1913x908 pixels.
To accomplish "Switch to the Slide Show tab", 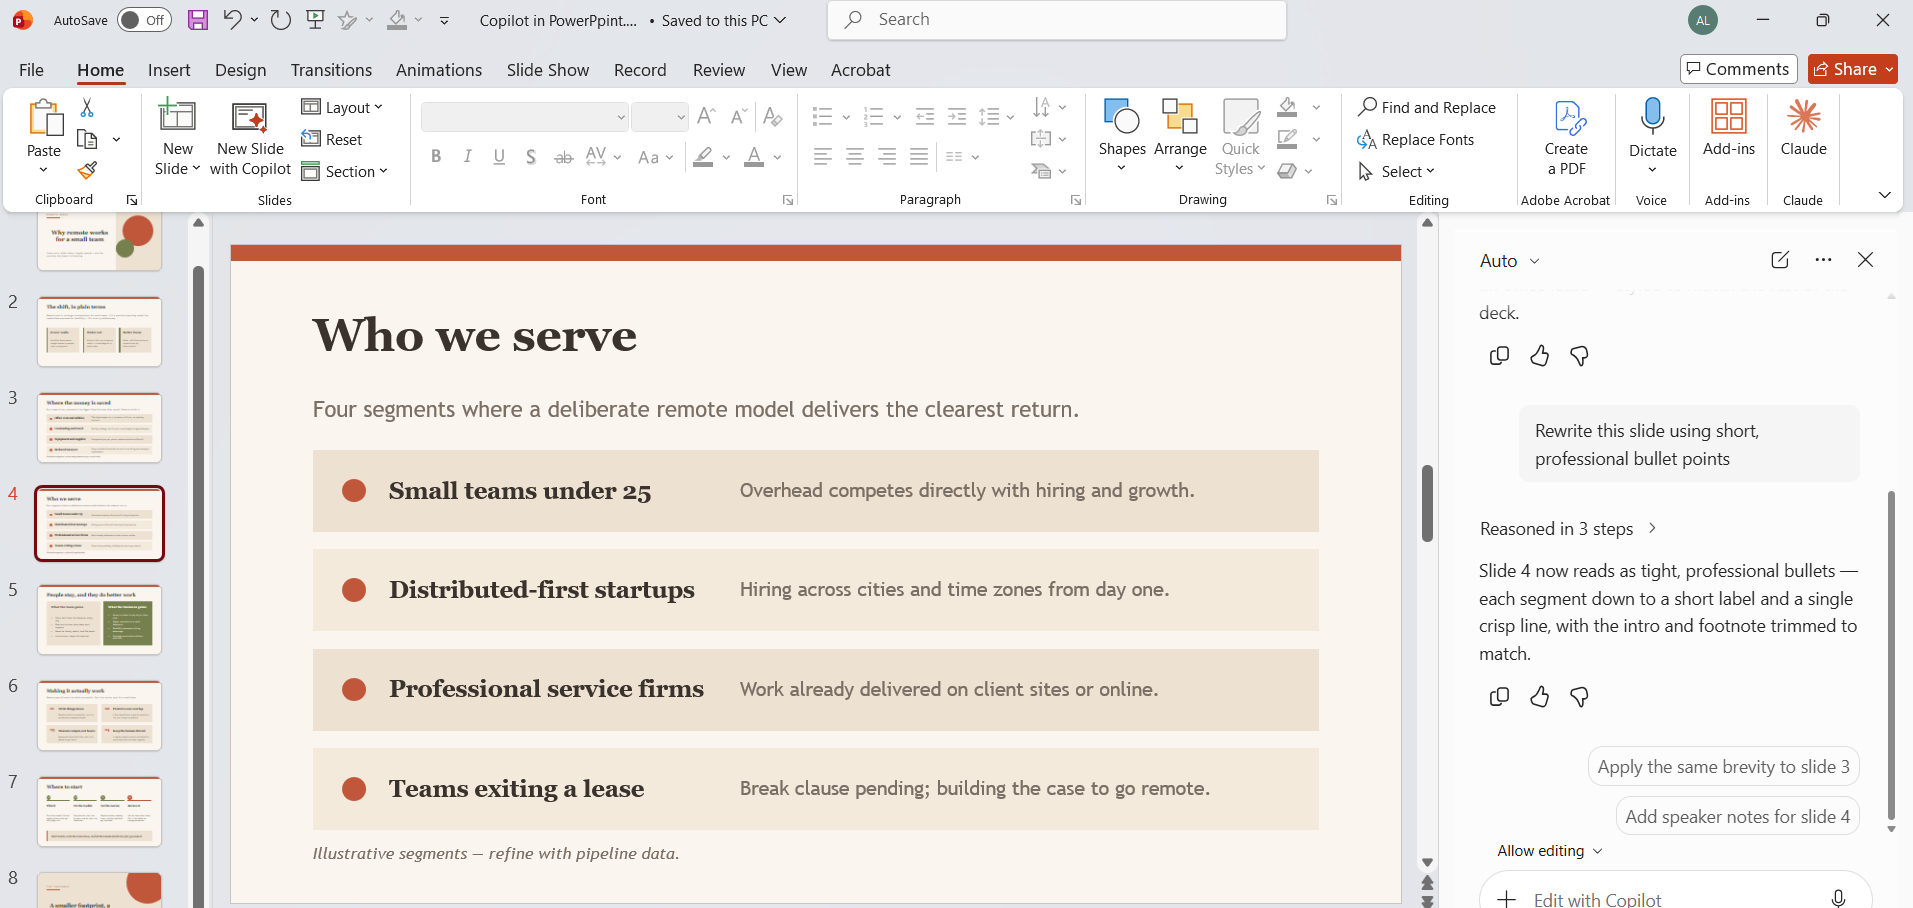I will click(x=548, y=70).
